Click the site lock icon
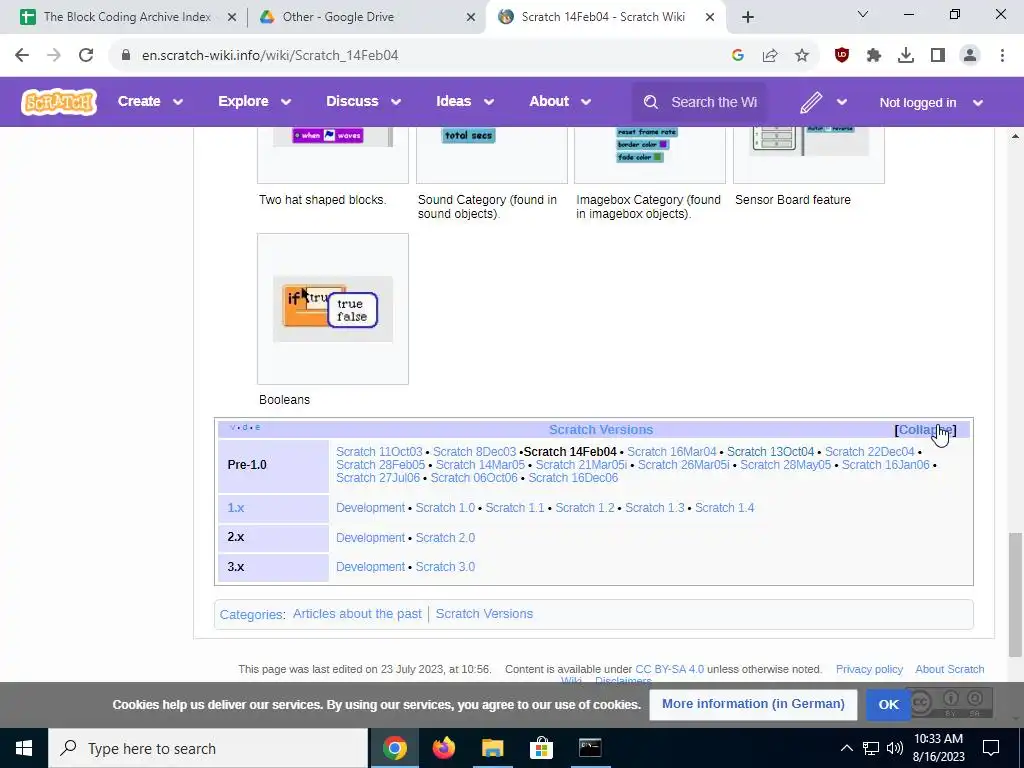Screen dimensions: 1024x768 click(x=126, y=56)
